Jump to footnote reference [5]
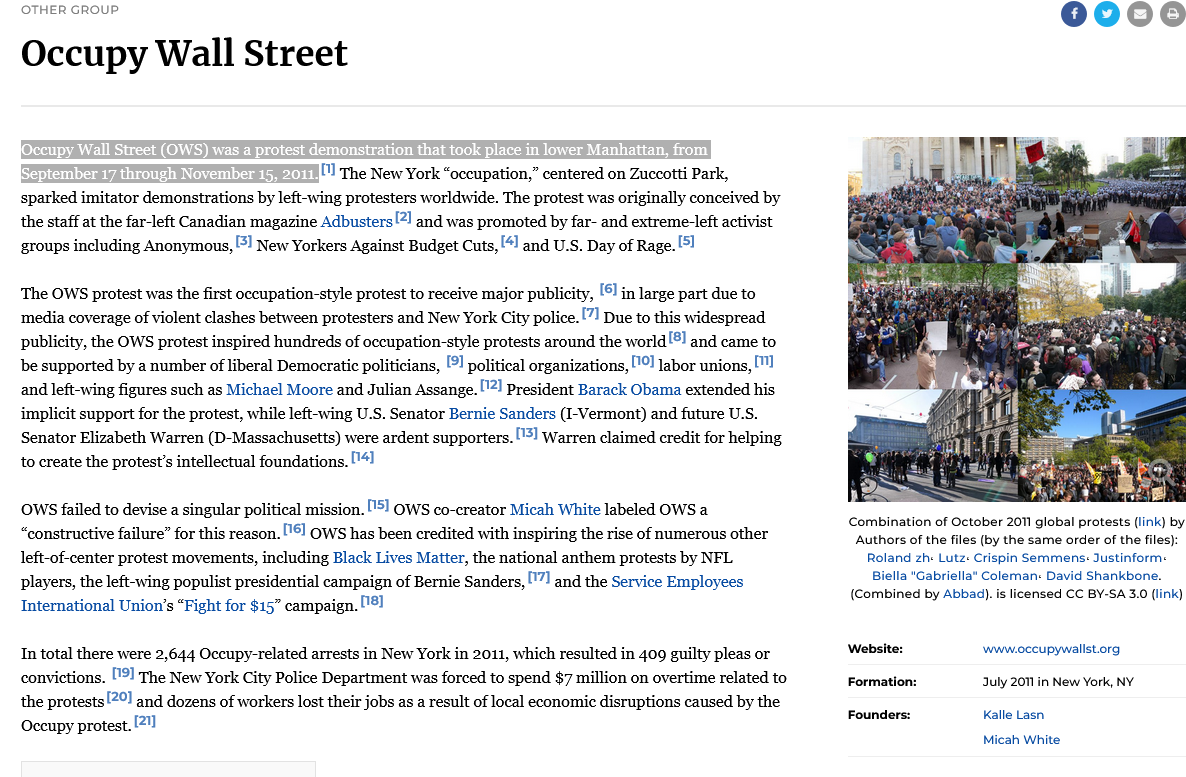This screenshot has height=777, width=1186. coord(686,241)
